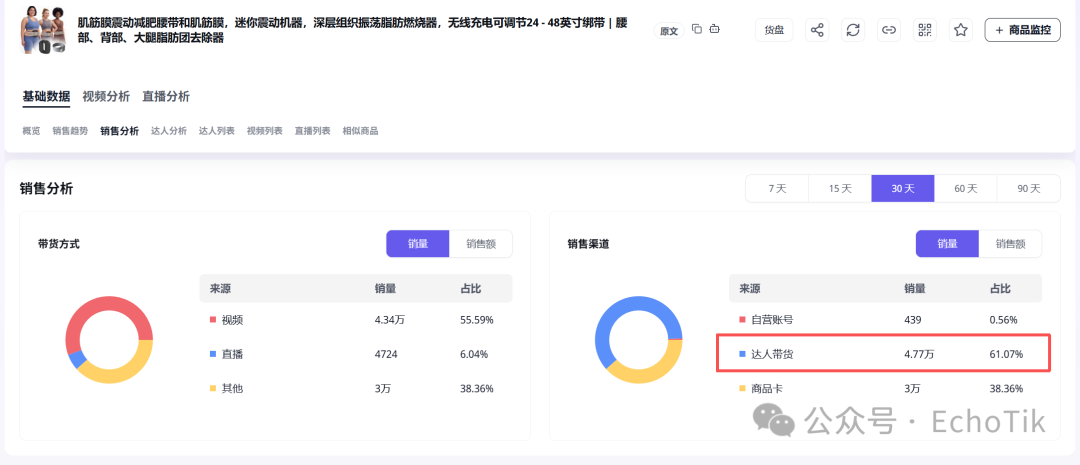Click the 439 sales value

[913, 320]
